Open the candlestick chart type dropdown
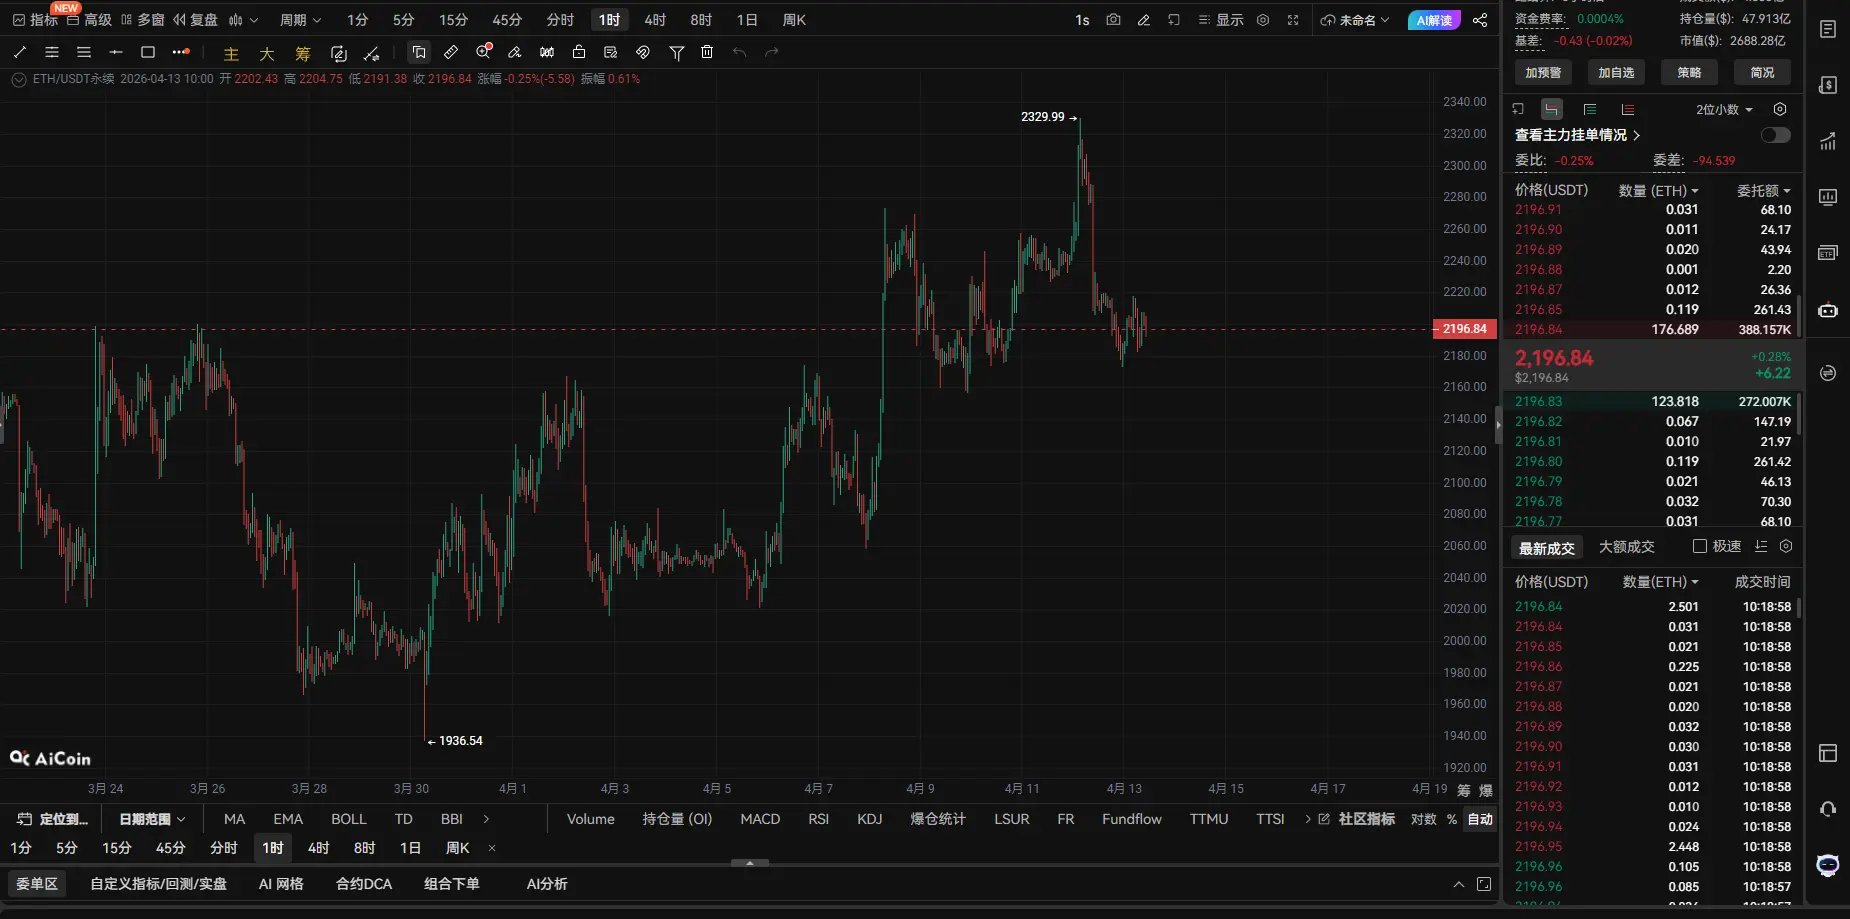 click(x=243, y=20)
